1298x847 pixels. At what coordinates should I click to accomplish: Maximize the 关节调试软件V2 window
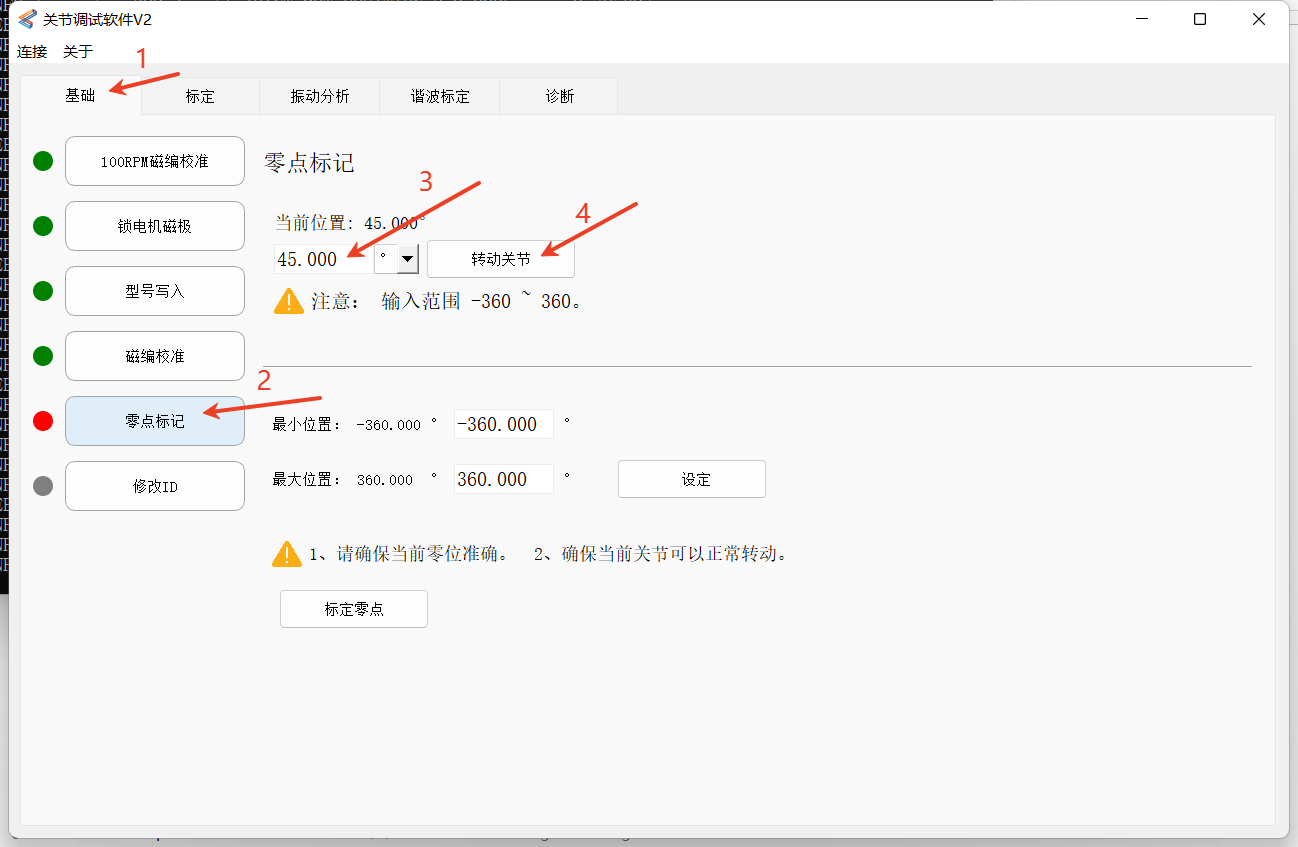[1200, 19]
